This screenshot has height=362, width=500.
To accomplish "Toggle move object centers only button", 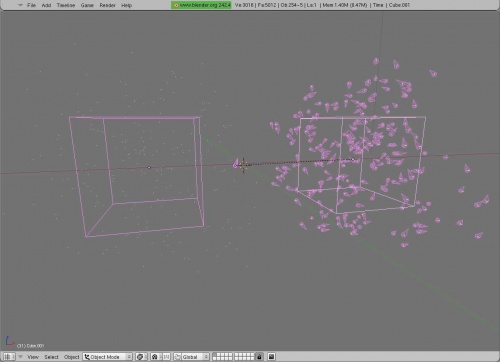I will 167,357.
